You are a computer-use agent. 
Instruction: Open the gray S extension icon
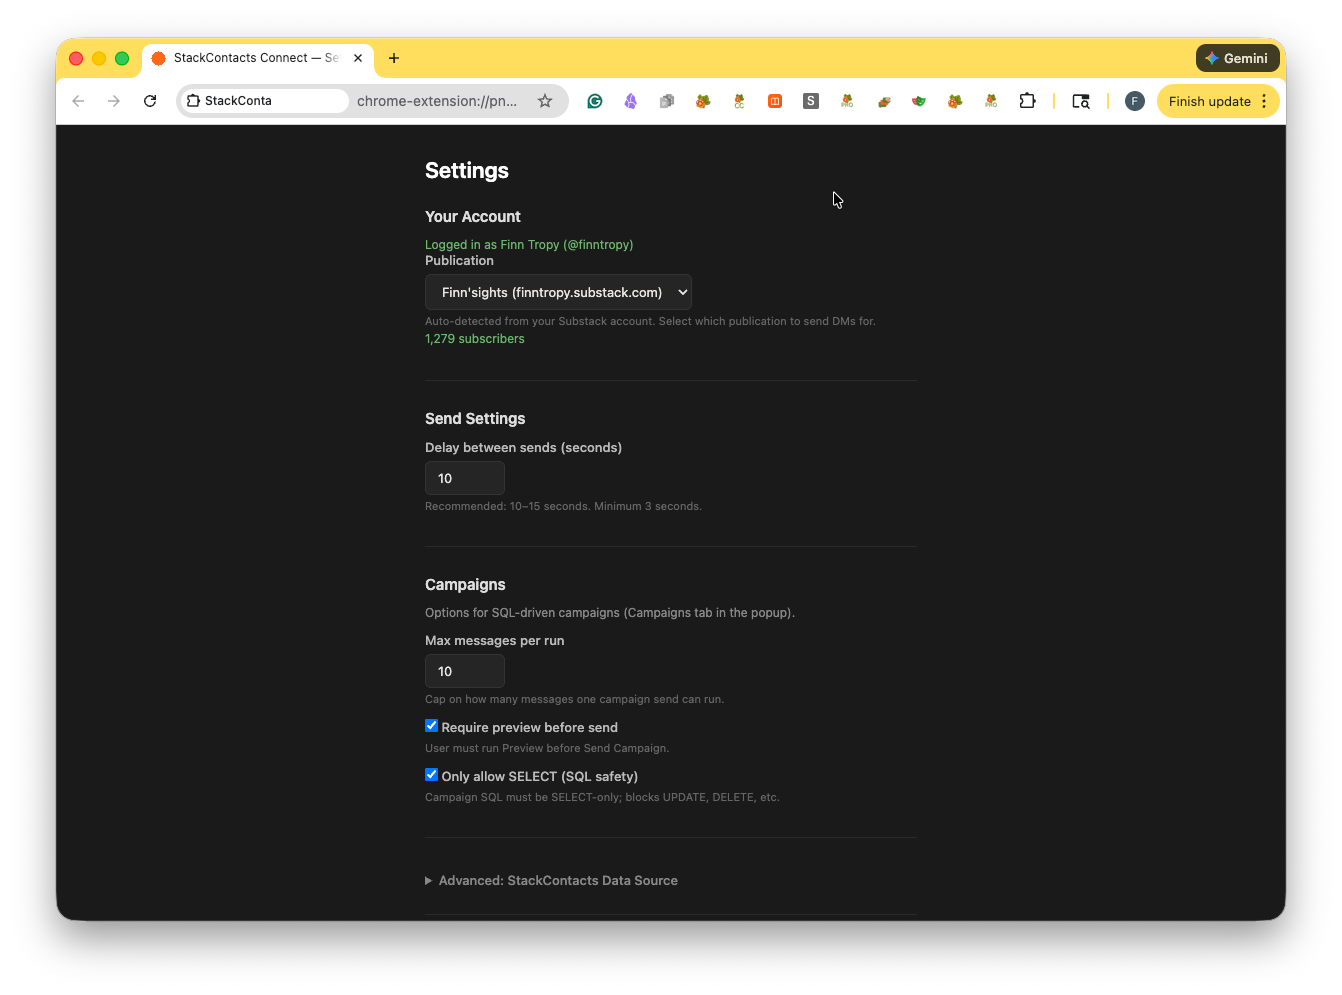811,101
